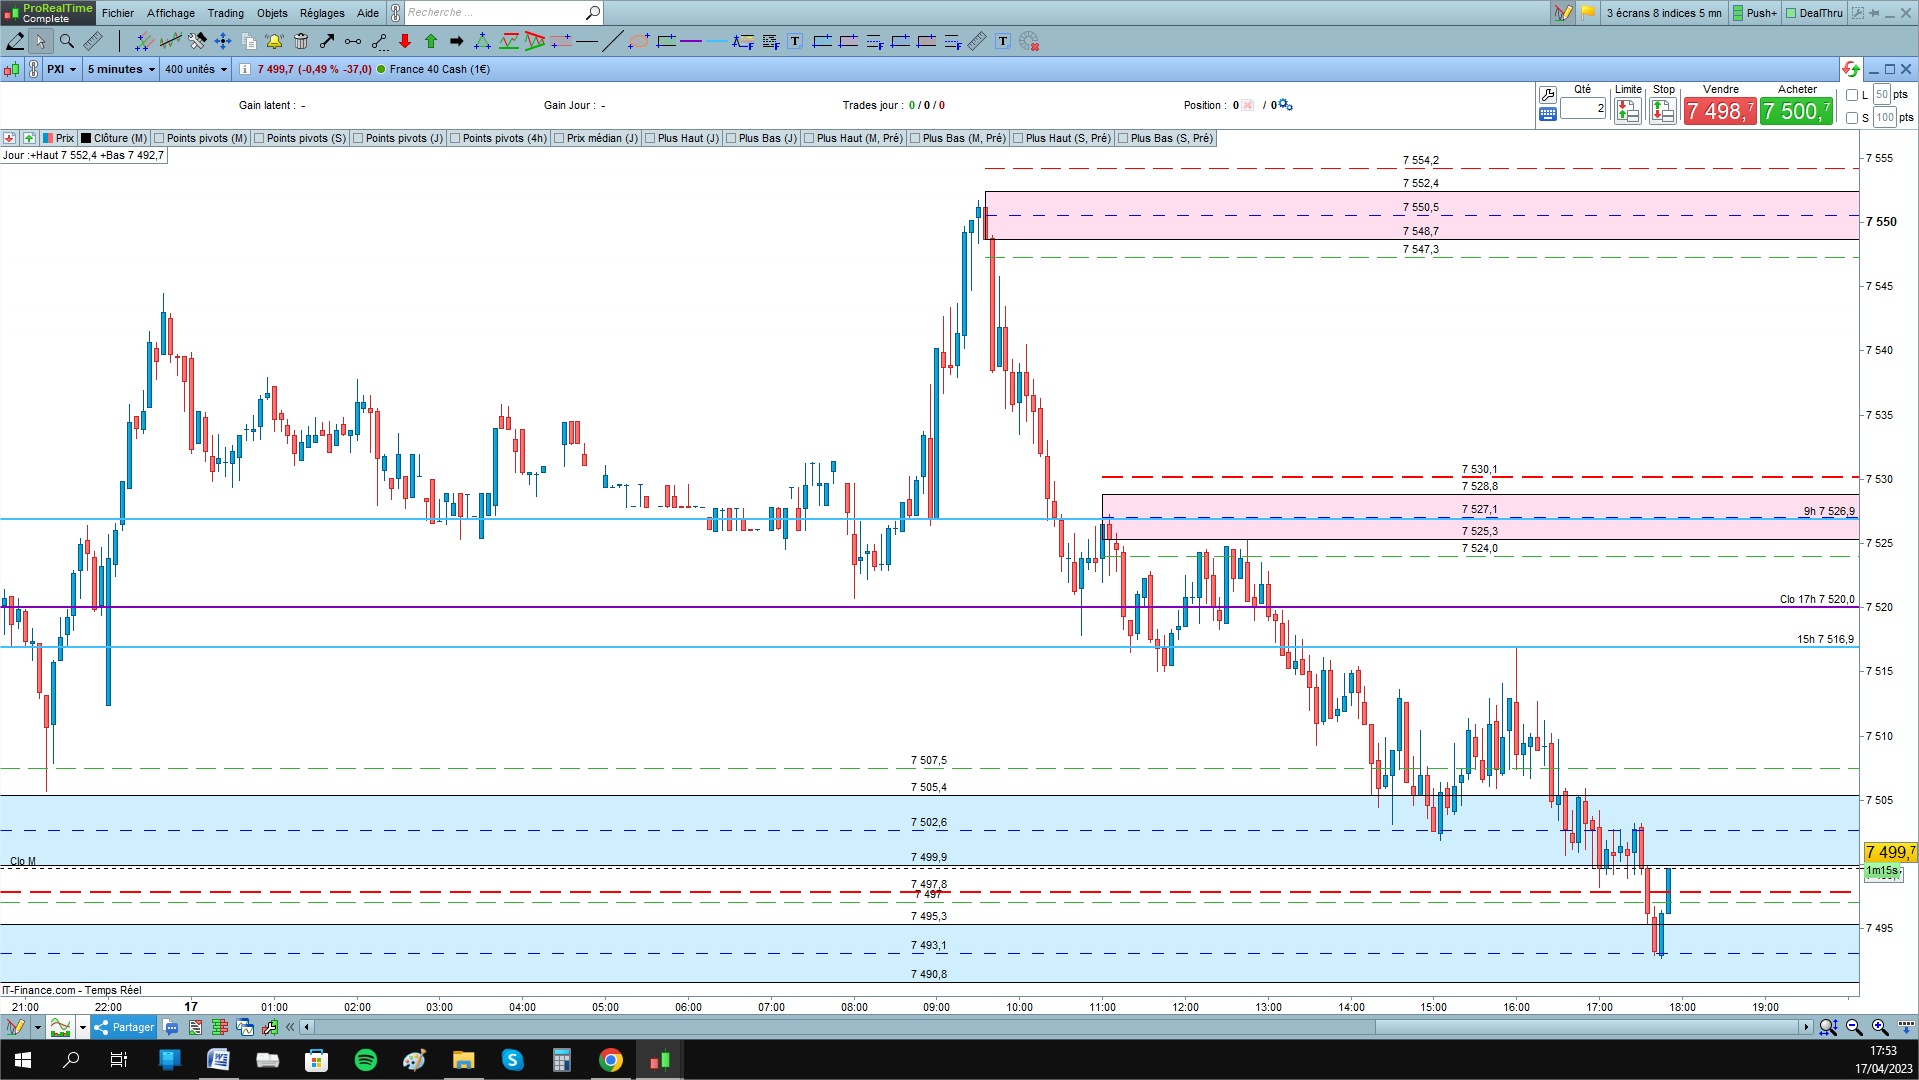Open the Aide menu
This screenshot has height=1080, width=1919.
[x=368, y=13]
